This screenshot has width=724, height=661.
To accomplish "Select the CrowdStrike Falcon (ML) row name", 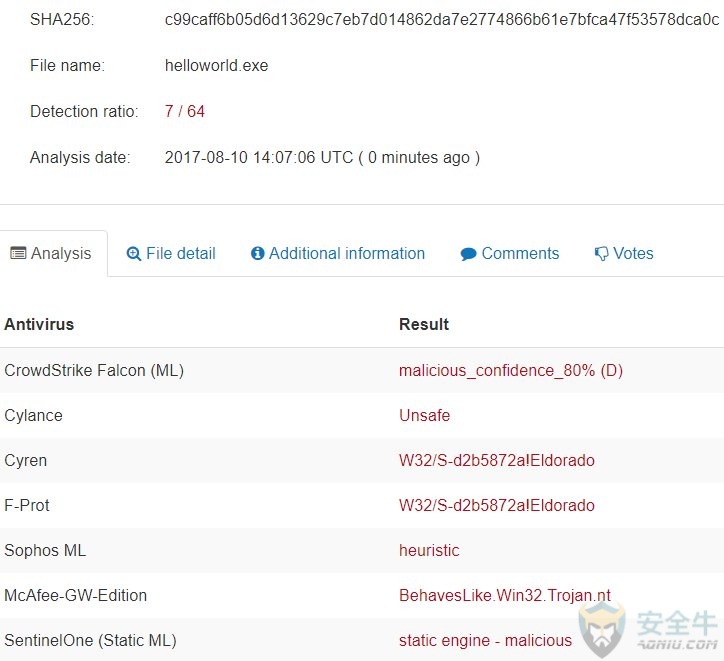I will pos(94,370).
